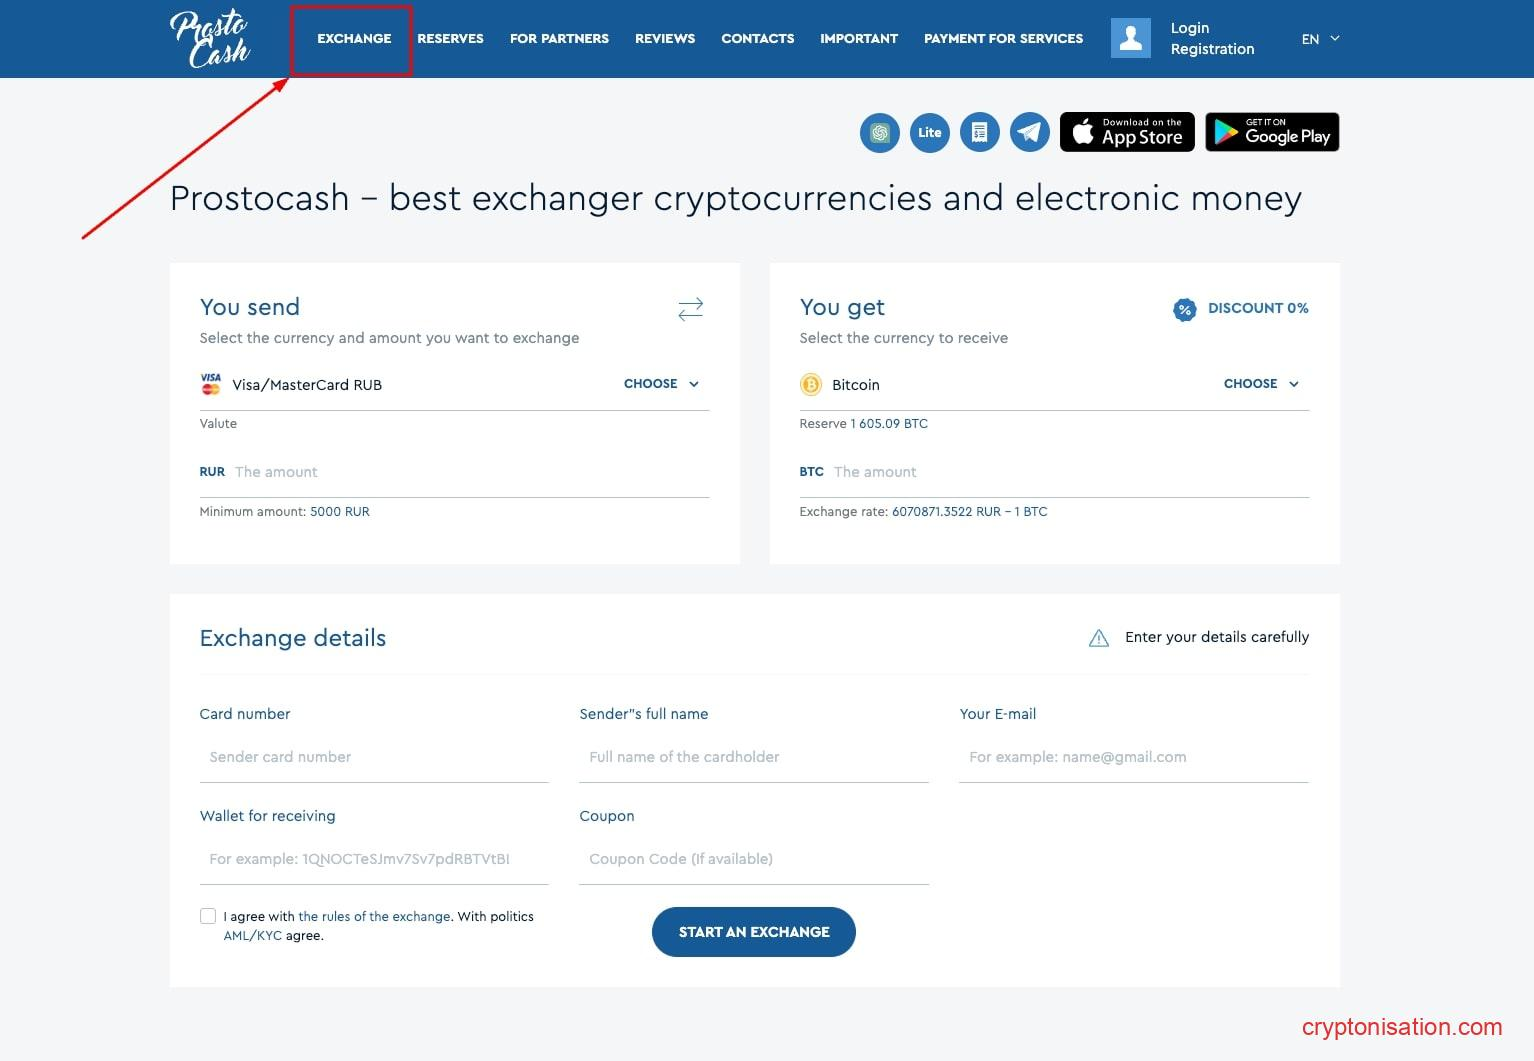Tick the exchange rules agreement checkbox
Screen dimensions: 1534x1061
[x=208, y=916]
